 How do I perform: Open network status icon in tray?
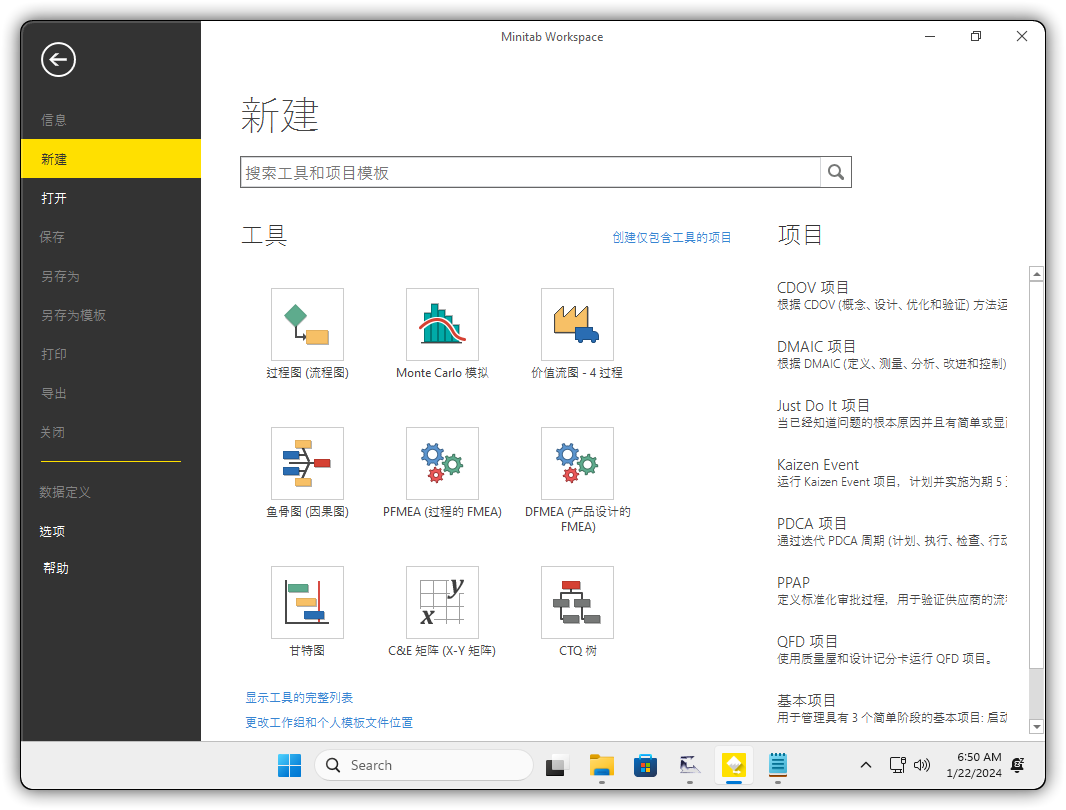click(897, 765)
